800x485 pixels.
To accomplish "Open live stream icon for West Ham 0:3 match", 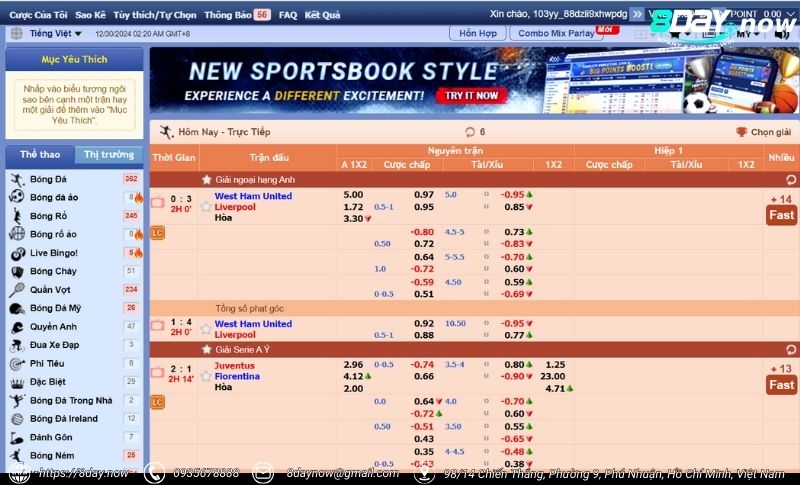I will tap(157, 202).
